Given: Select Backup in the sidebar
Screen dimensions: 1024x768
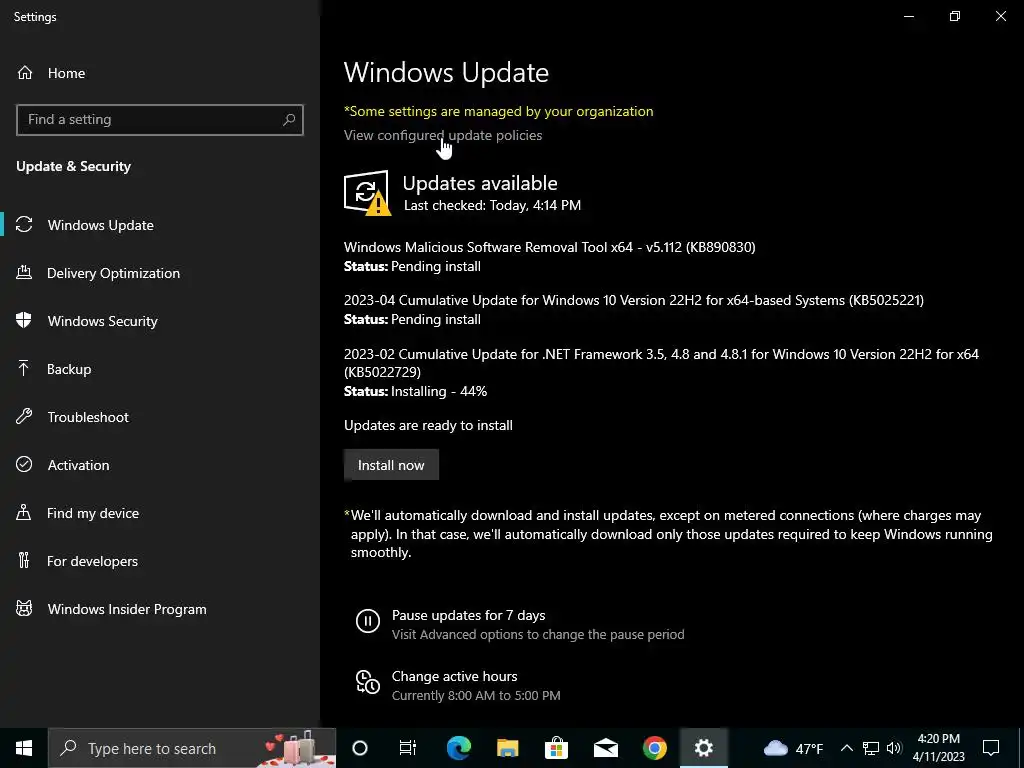Looking at the screenshot, I should click(x=69, y=369).
